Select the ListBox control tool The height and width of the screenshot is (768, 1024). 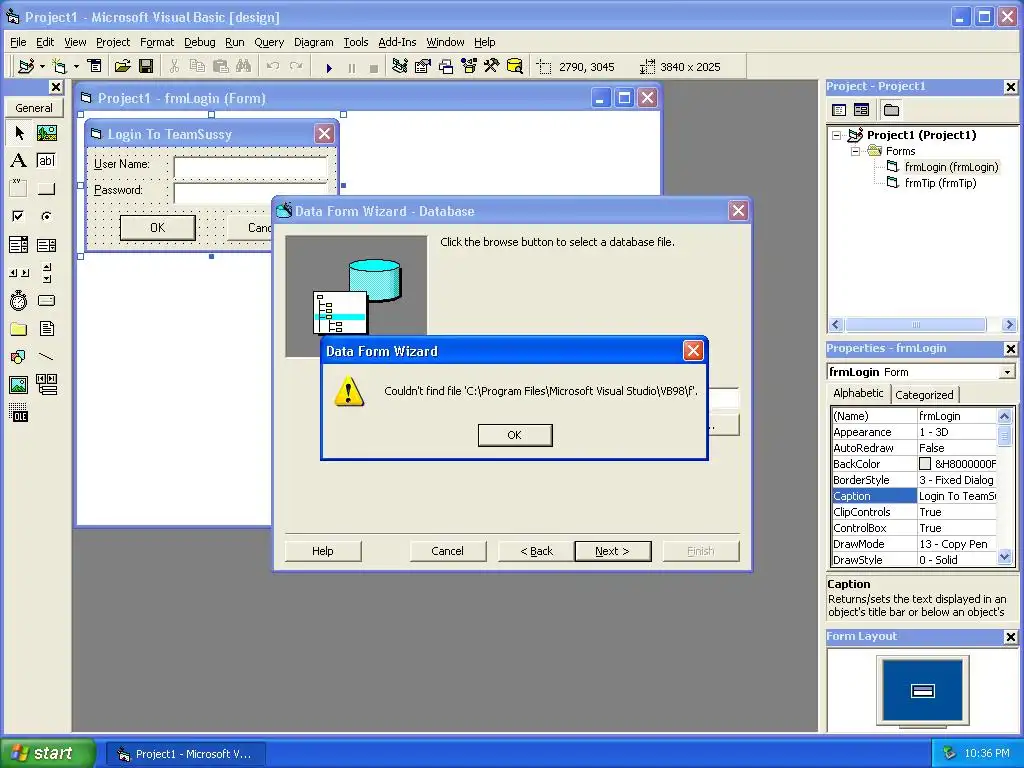tap(46, 245)
